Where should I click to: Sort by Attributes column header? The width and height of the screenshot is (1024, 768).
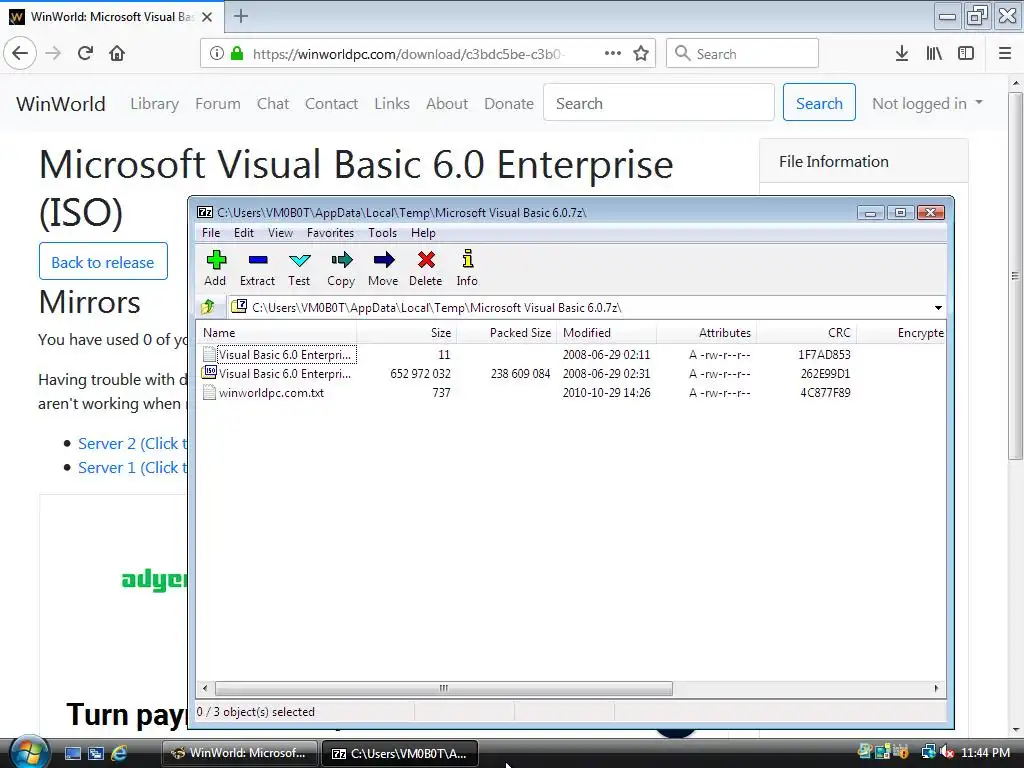click(707, 332)
